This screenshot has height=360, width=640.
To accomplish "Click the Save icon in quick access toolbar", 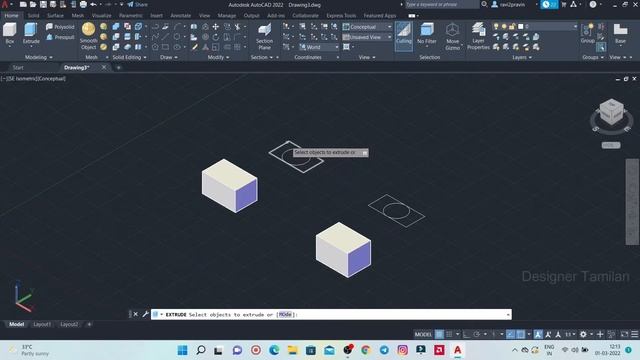I will pyautogui.click(x=43, y=4).
